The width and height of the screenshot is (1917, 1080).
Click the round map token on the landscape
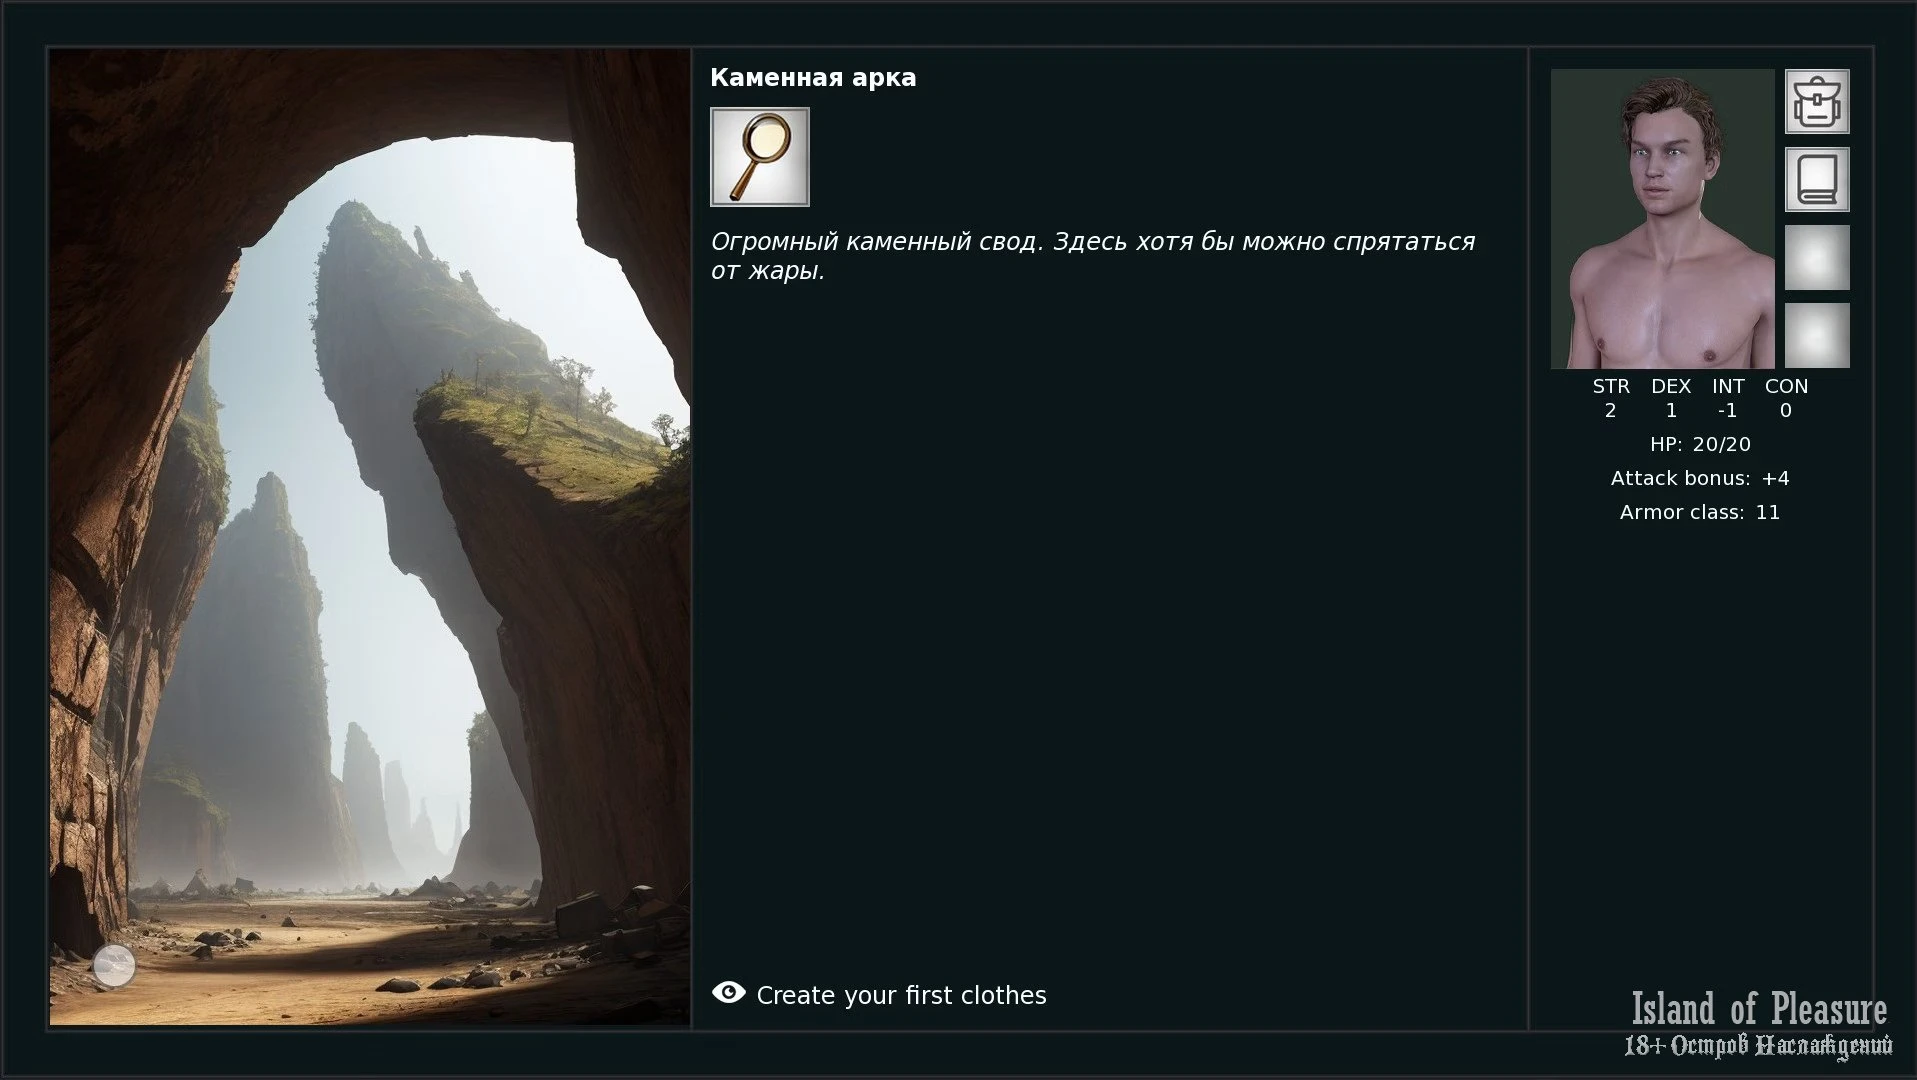114,965
